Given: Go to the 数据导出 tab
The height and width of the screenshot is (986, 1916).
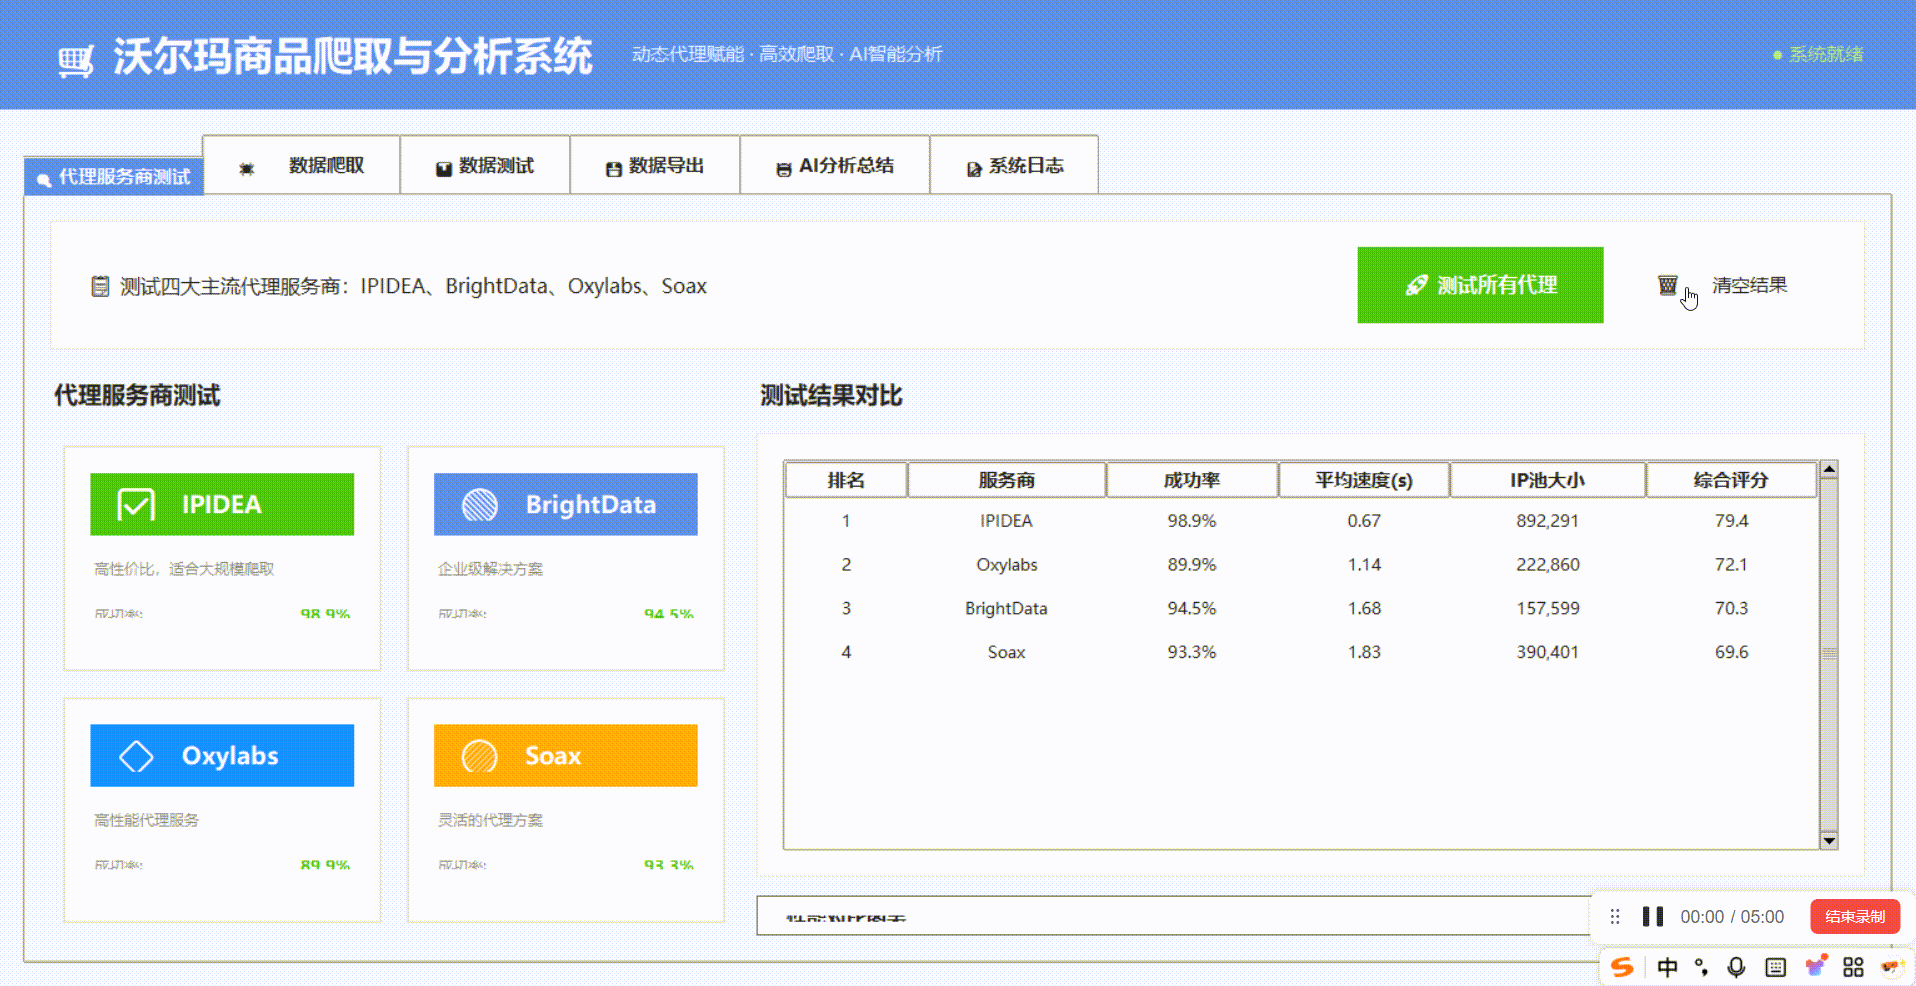Looking at the screenshot, I should tap(655, 165).
